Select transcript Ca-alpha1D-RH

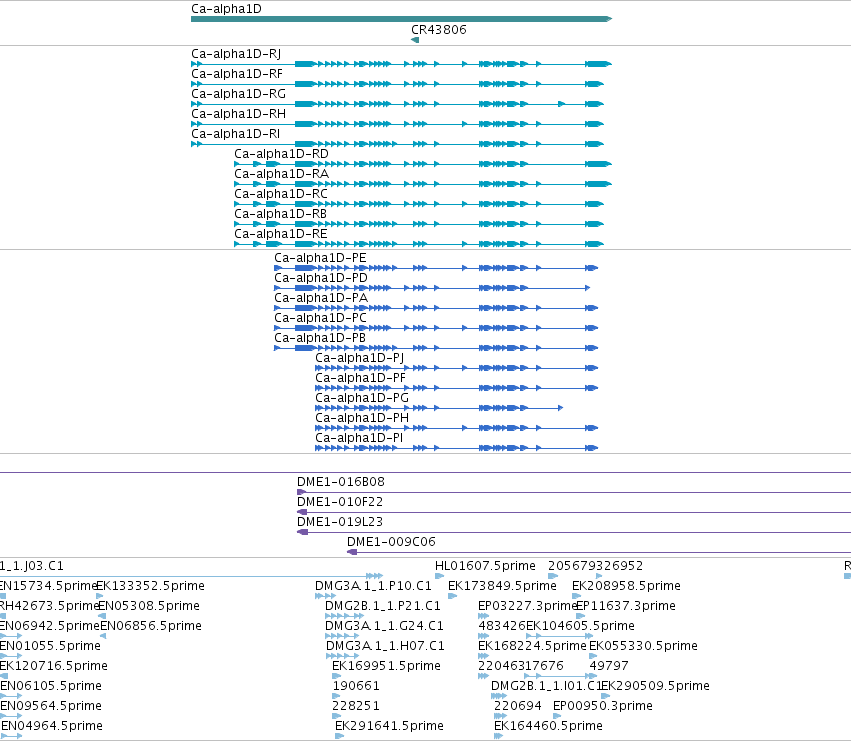[238, 114]
